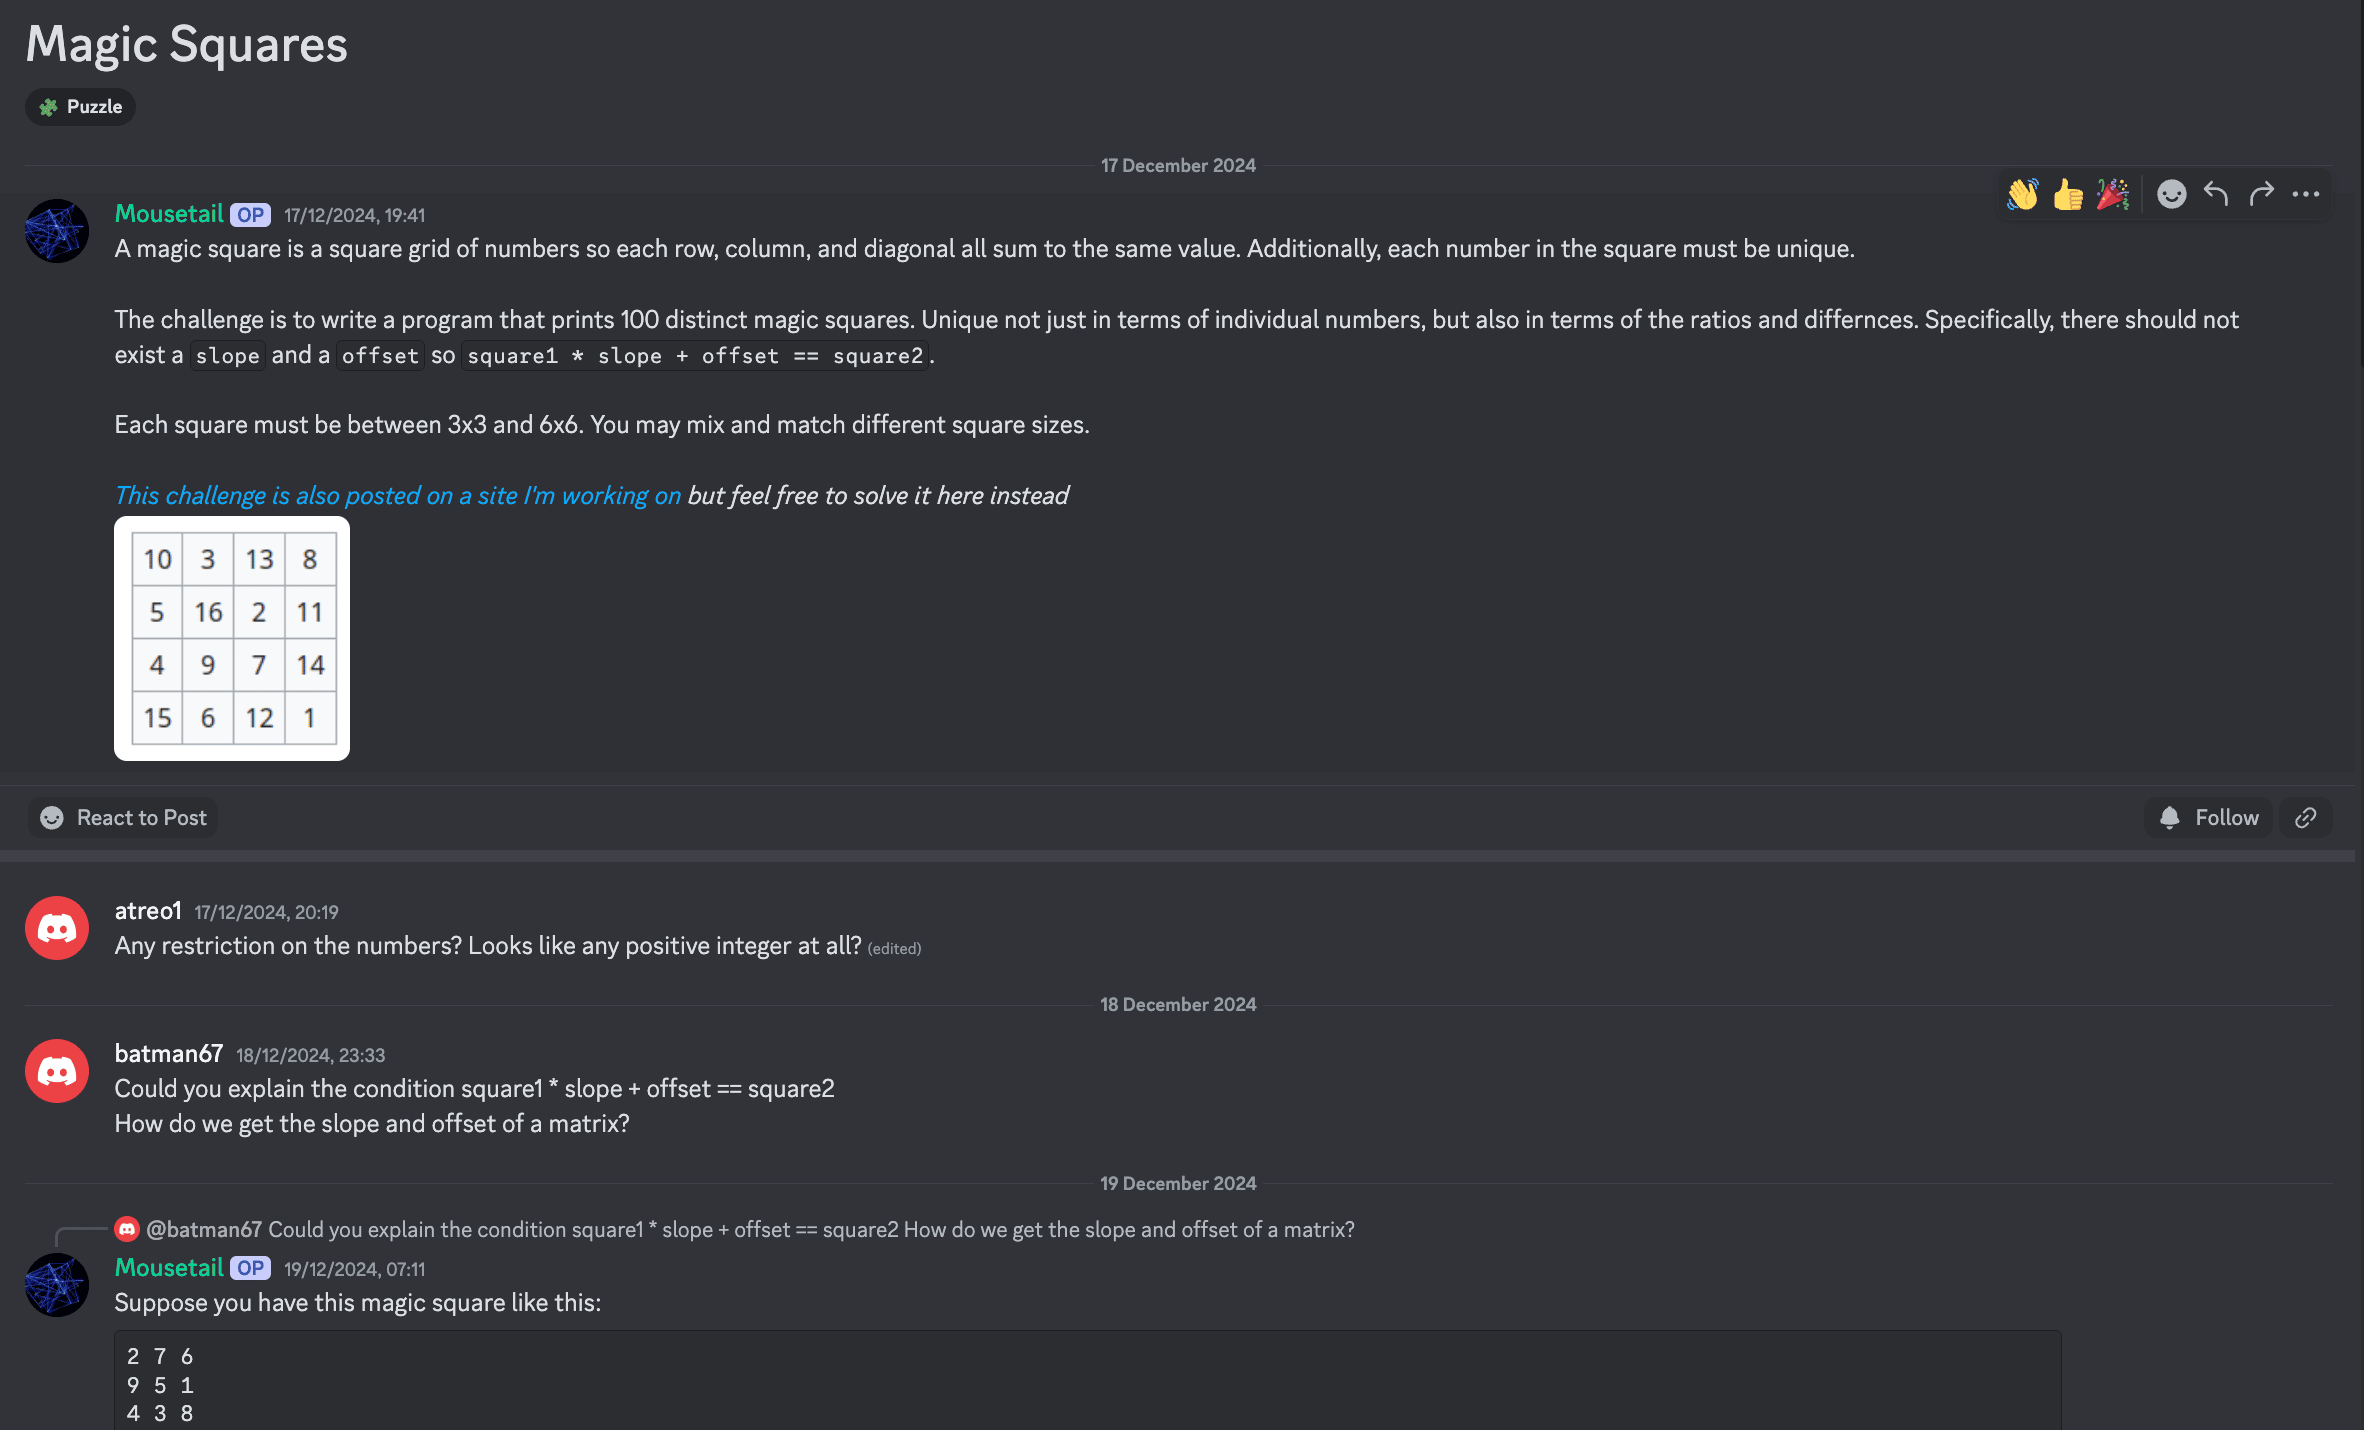
Task: Open Mousetail's profile avatar on first post
Action: click(57, 231)
